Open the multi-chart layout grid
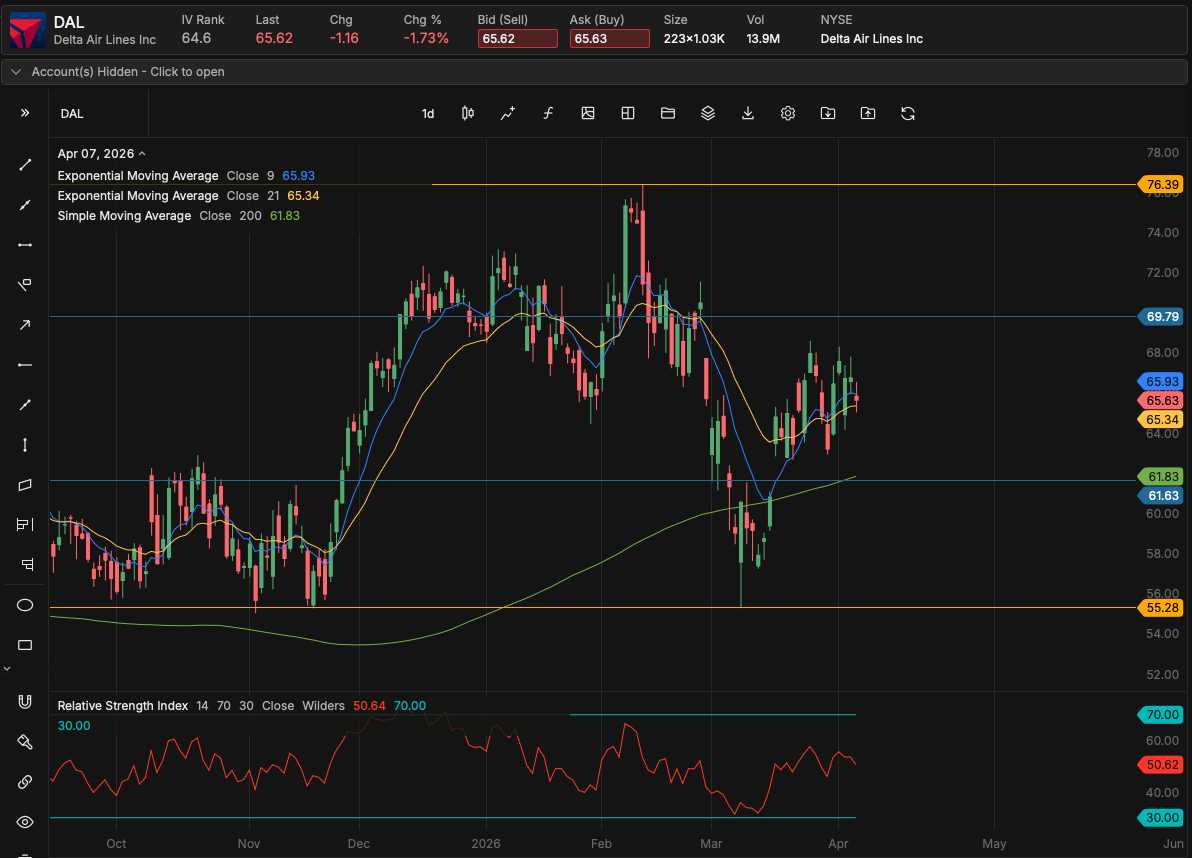This screenshot has height=858, width=1192. (628, 113)
